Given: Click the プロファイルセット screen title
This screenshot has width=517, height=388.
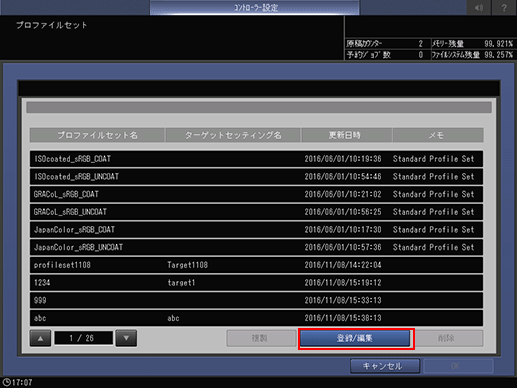Looking at the screenshot, I should pyautogui.click(x=52, y=25).
